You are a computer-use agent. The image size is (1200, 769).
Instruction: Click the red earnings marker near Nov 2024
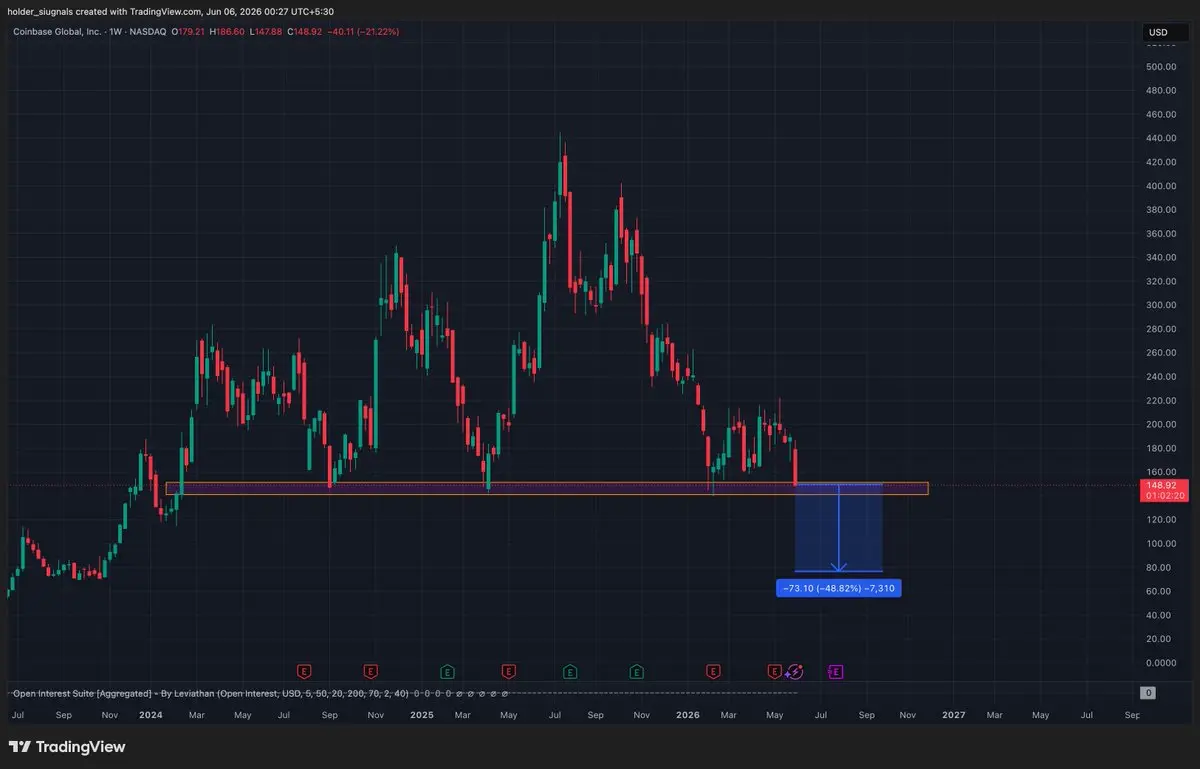coord(370,671)
